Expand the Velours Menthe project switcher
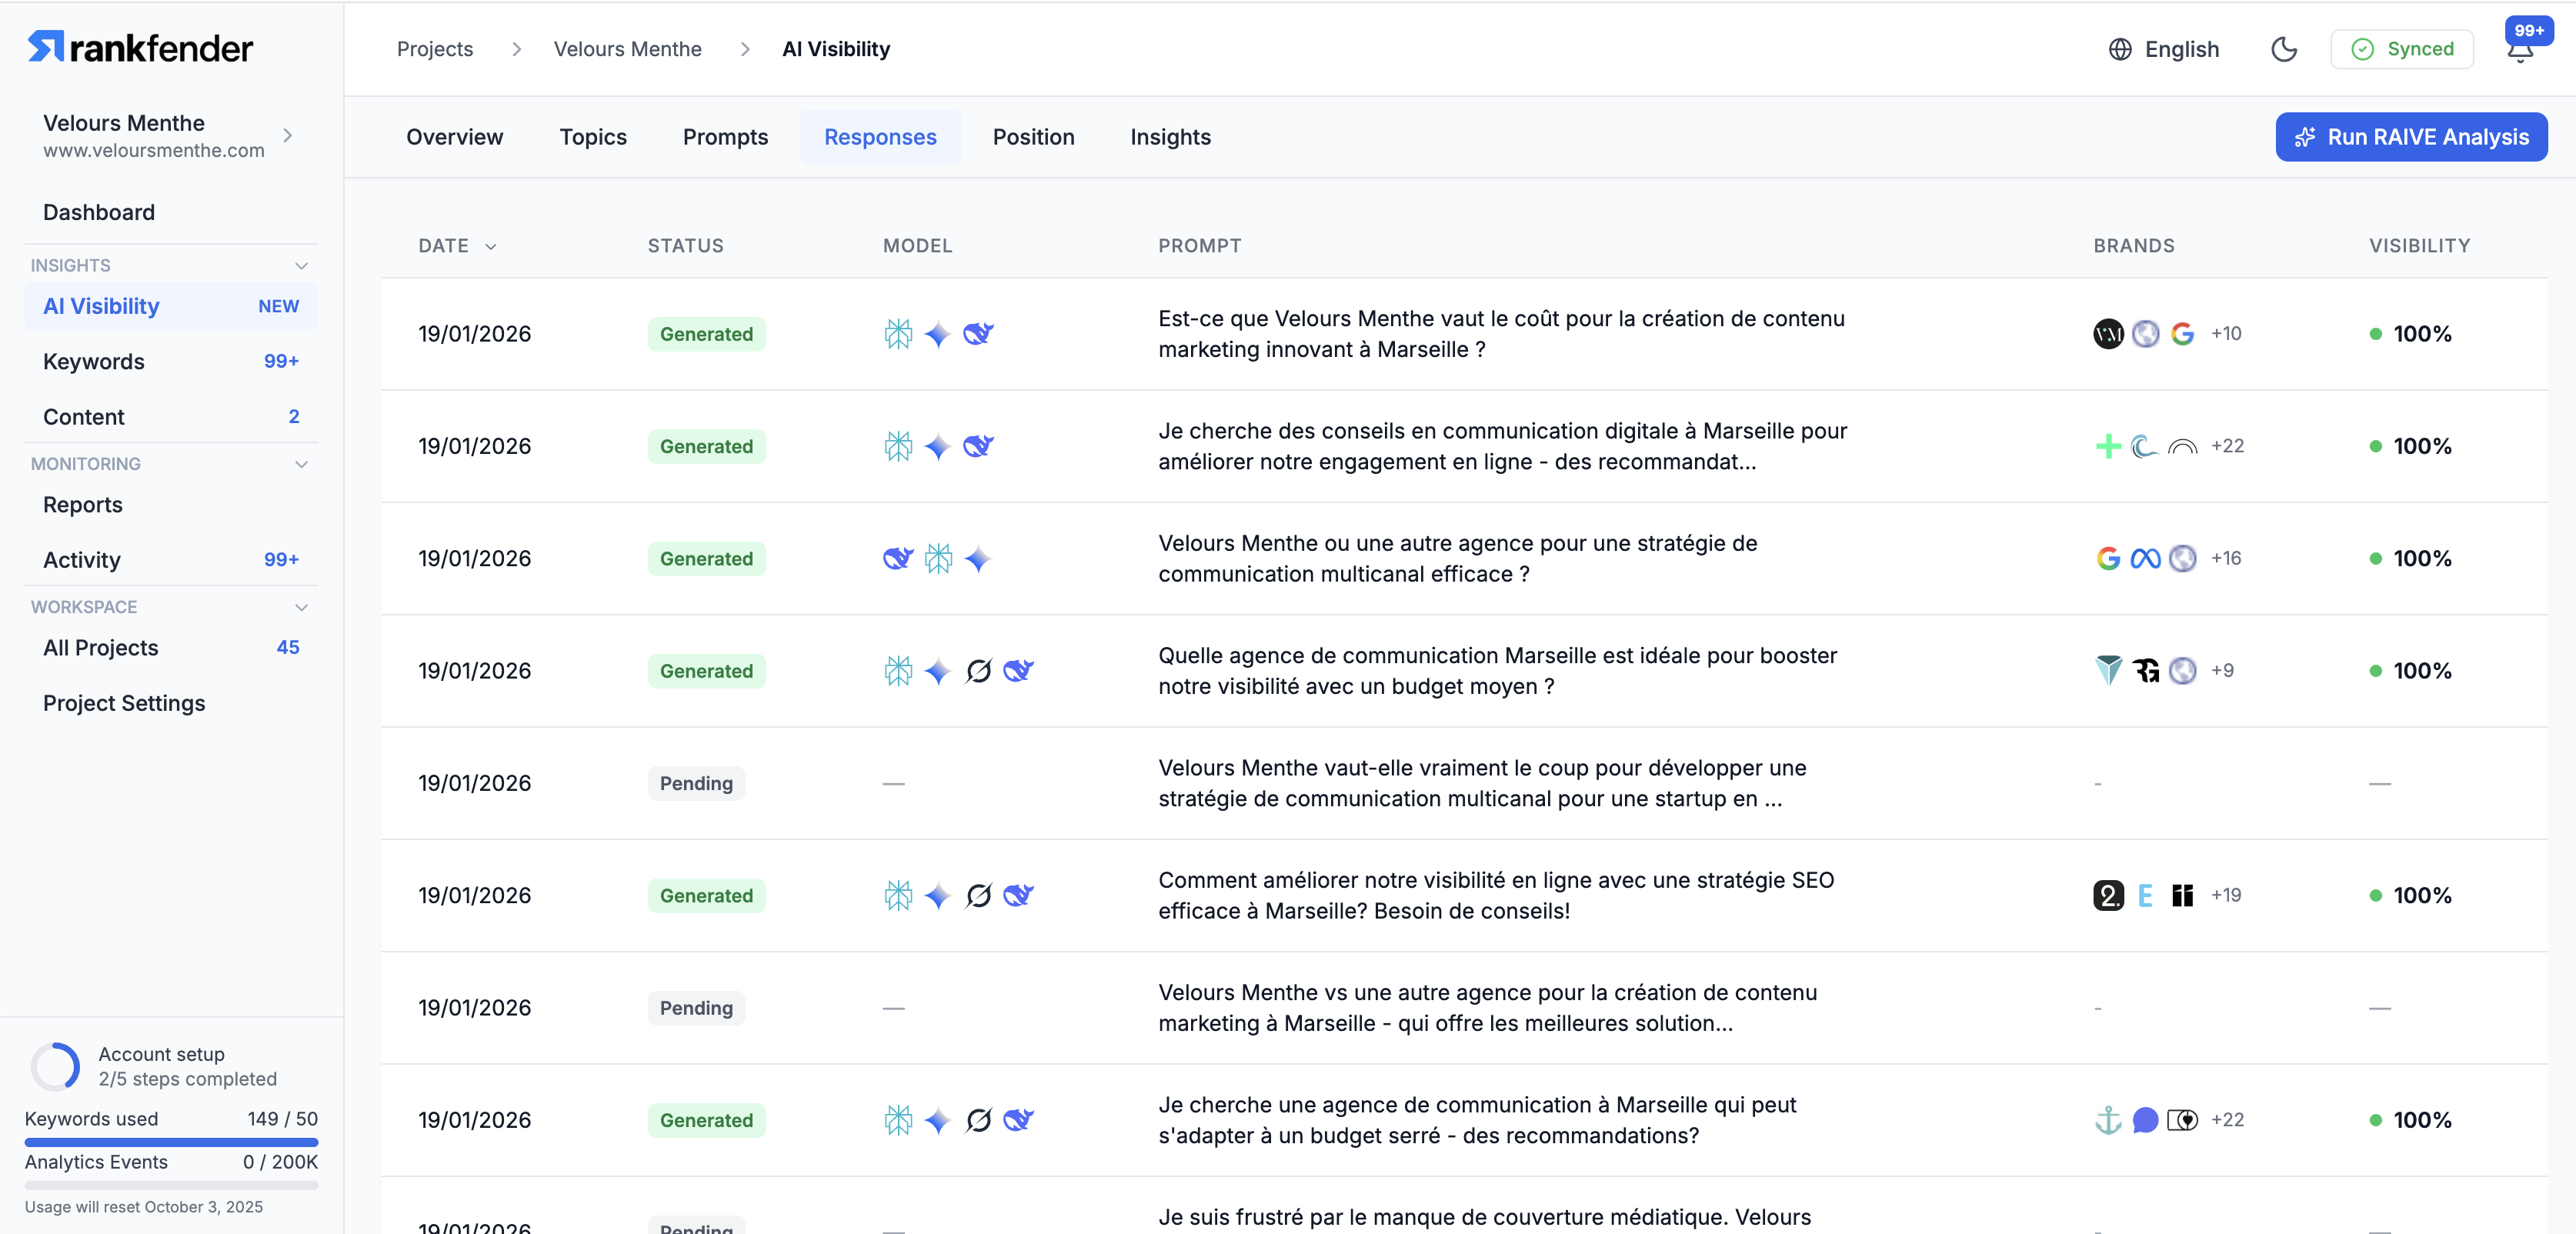This screenshot has width=2576, height=1234. click(287, 135)
